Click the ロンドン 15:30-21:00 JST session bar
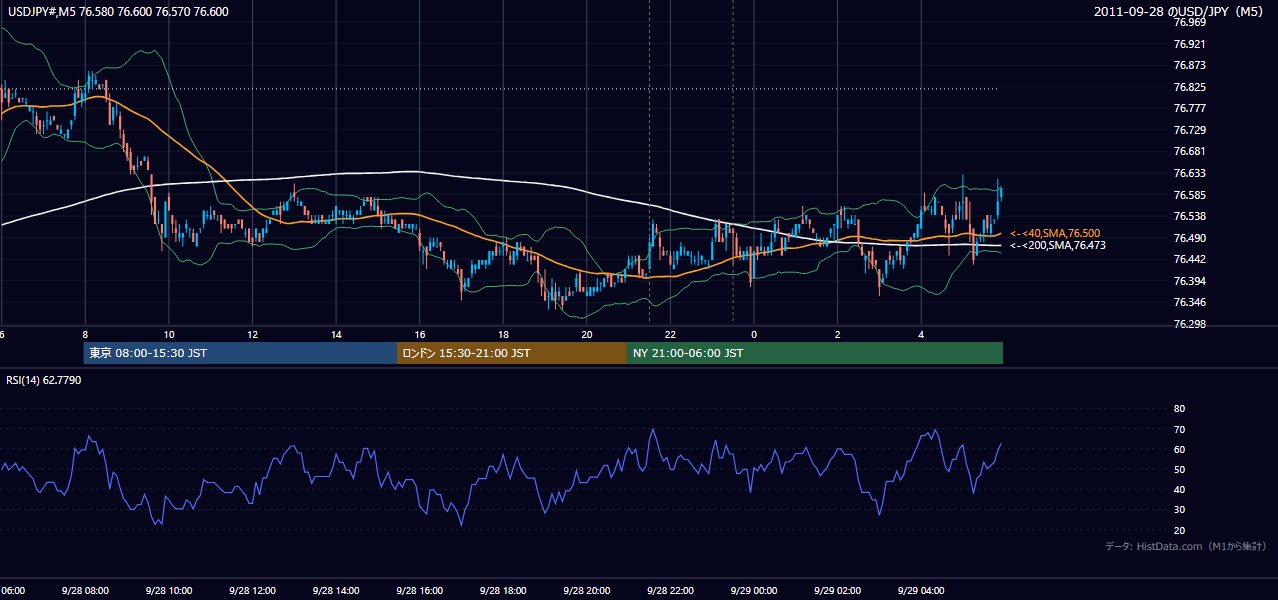The width and height of the screenshot is (1278, 600). coord(512,353)
